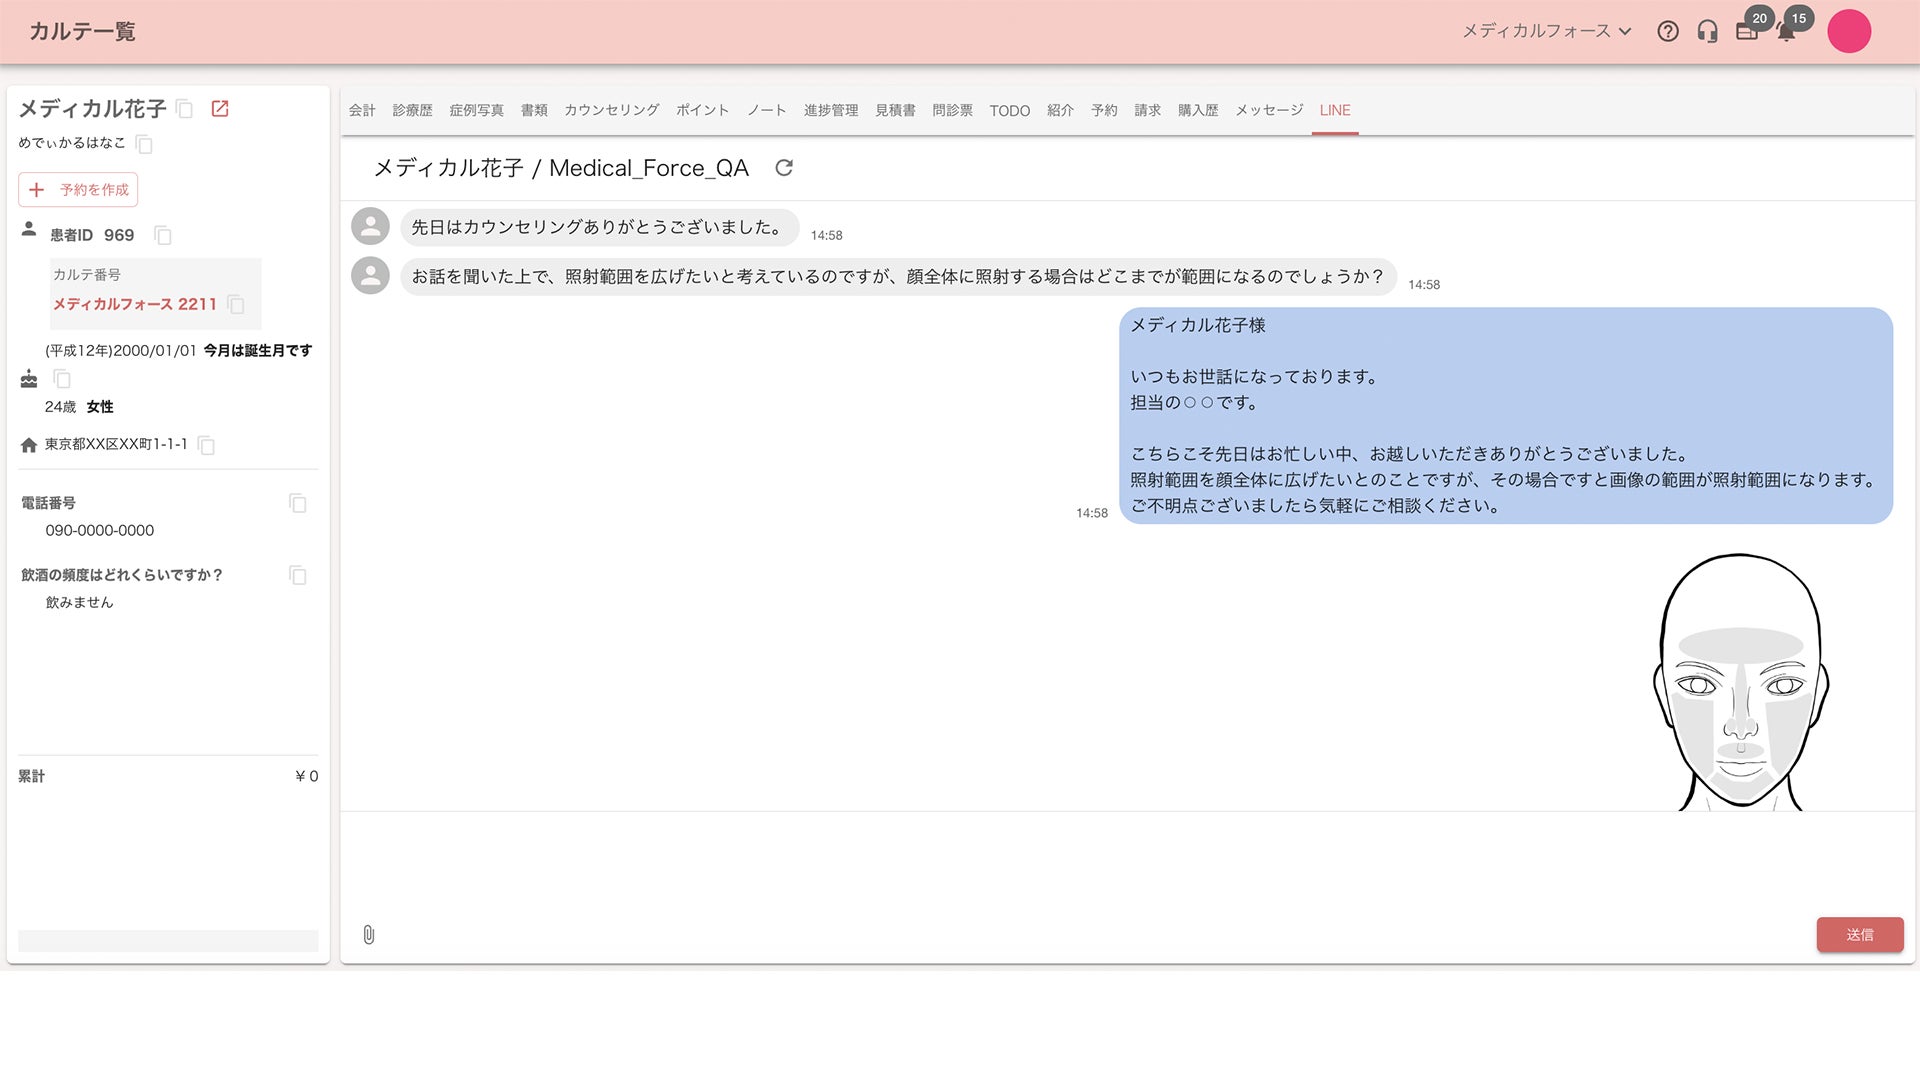Copy the address 東京都XX区XX町1-1-1
This screenshot has width=1920, height=1080.
click(x=207, y=445)
